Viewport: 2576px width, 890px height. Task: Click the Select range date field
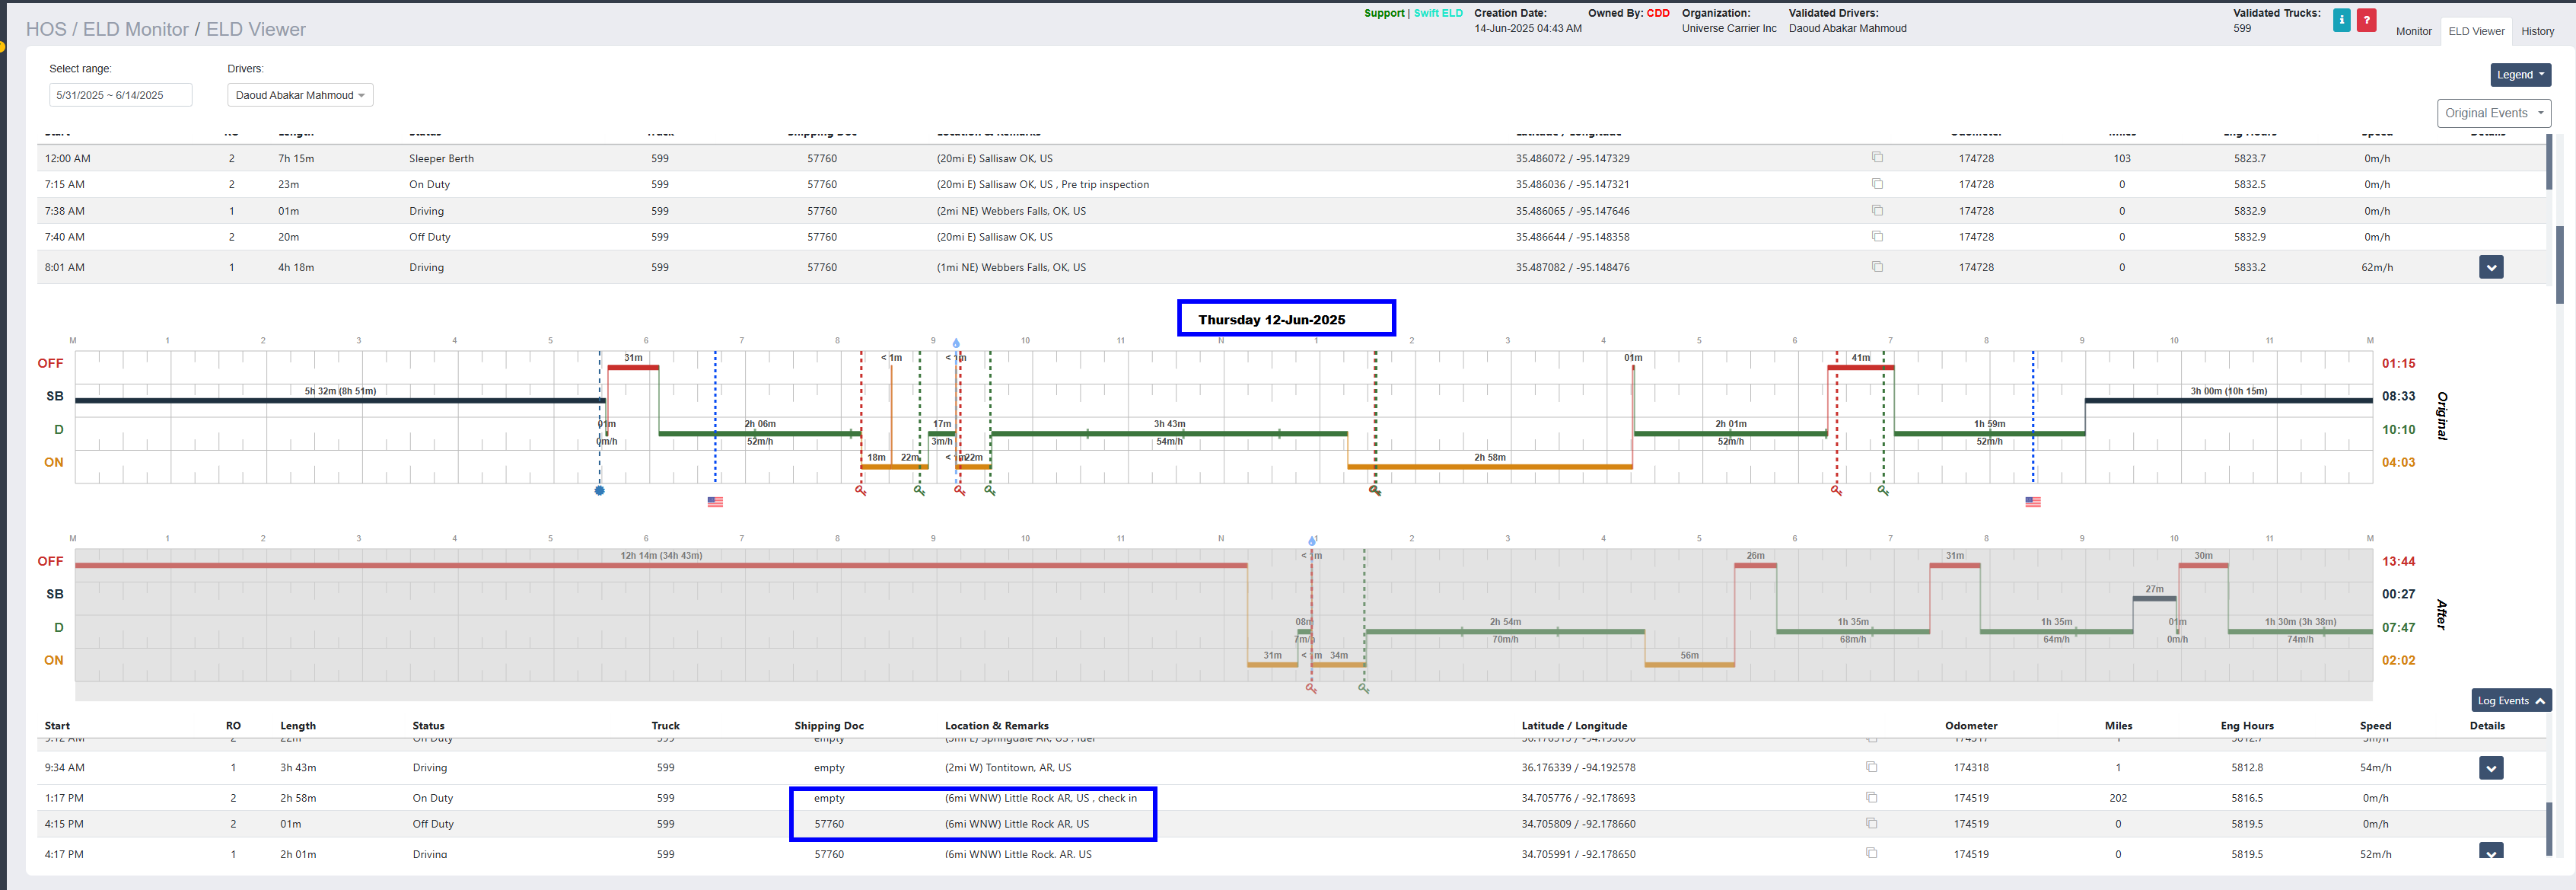click(x=120, y=95)
